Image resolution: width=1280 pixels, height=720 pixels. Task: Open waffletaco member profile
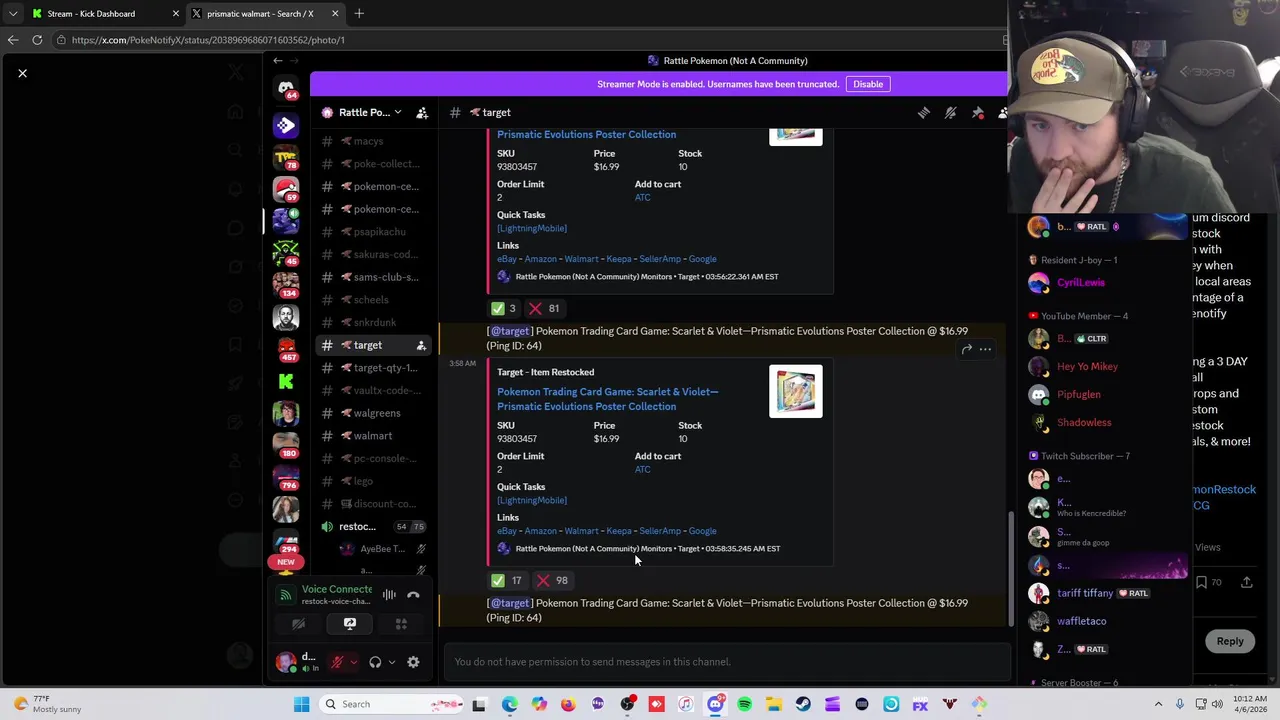(x=1081, y=621)
